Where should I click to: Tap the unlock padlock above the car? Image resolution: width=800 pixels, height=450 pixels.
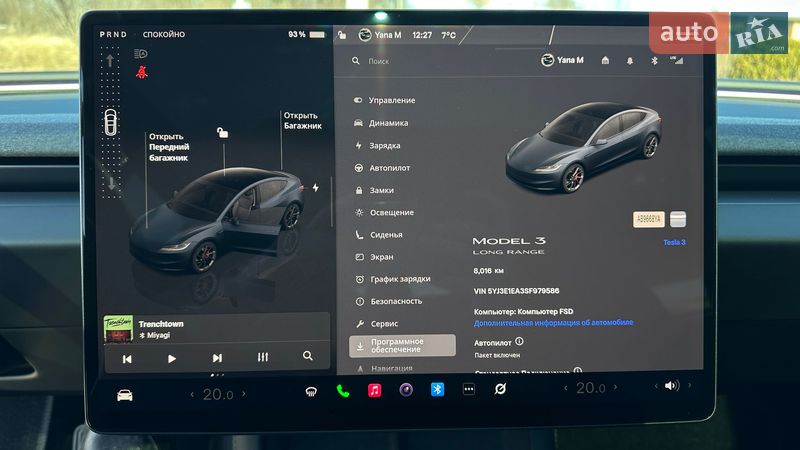(x=222, y=133)
